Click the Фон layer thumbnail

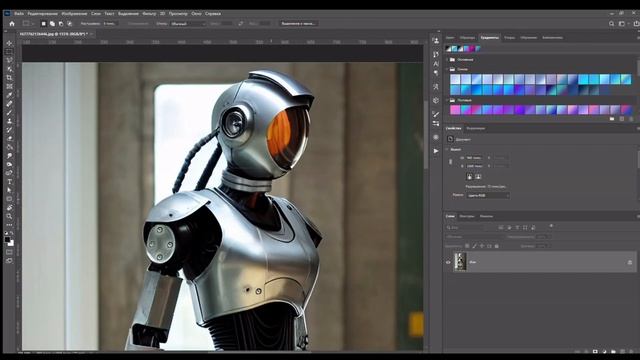460,262
